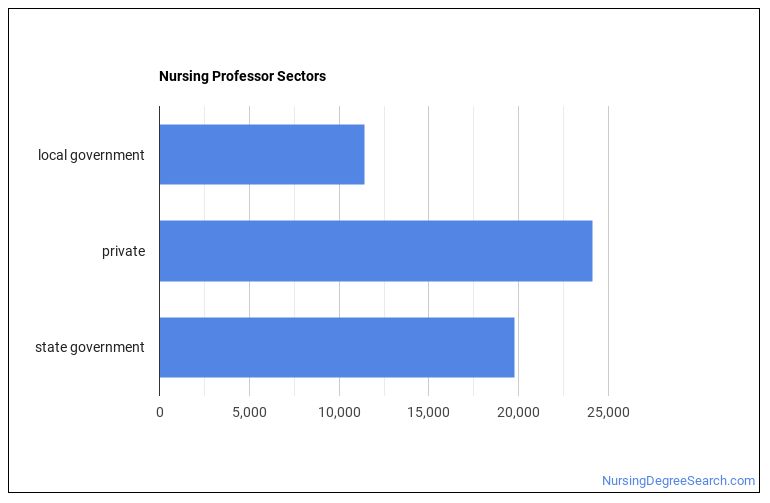Click the 15,000 gridline beside local government bar

coord(428,154)
